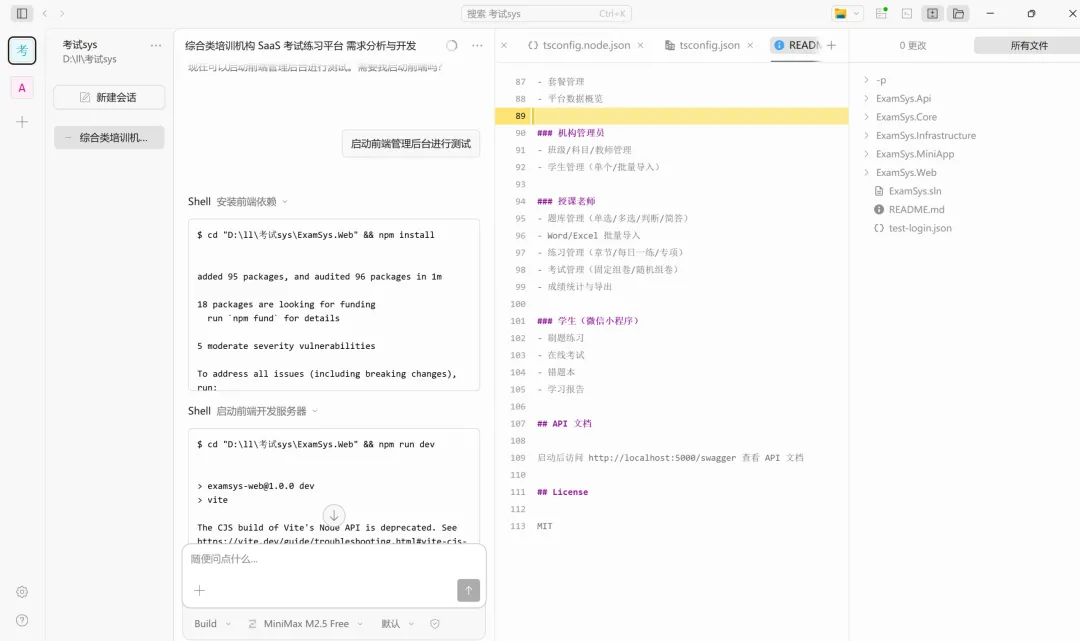Open the 综合类培训机... session
This screenshot has width=1080, height=641.
pyautogui.click(x=109, y=138)
